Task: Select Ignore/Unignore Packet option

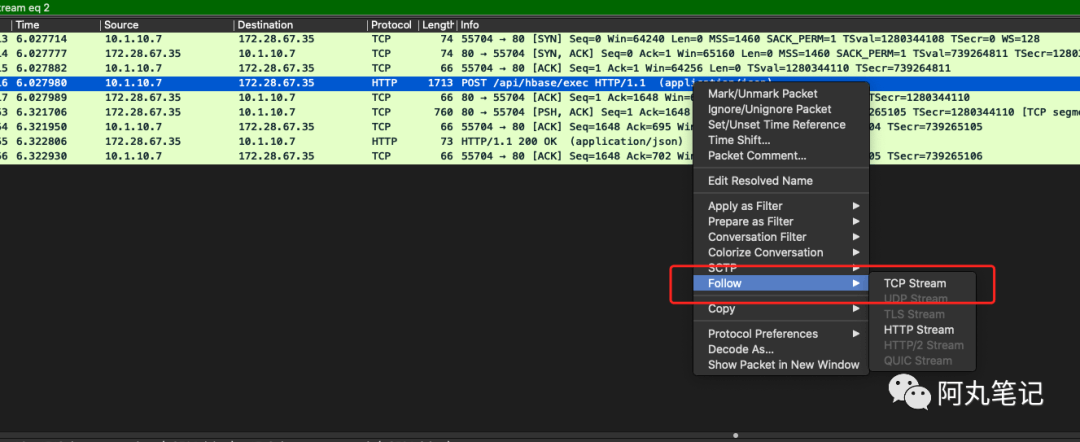Action: click(769, 109)
